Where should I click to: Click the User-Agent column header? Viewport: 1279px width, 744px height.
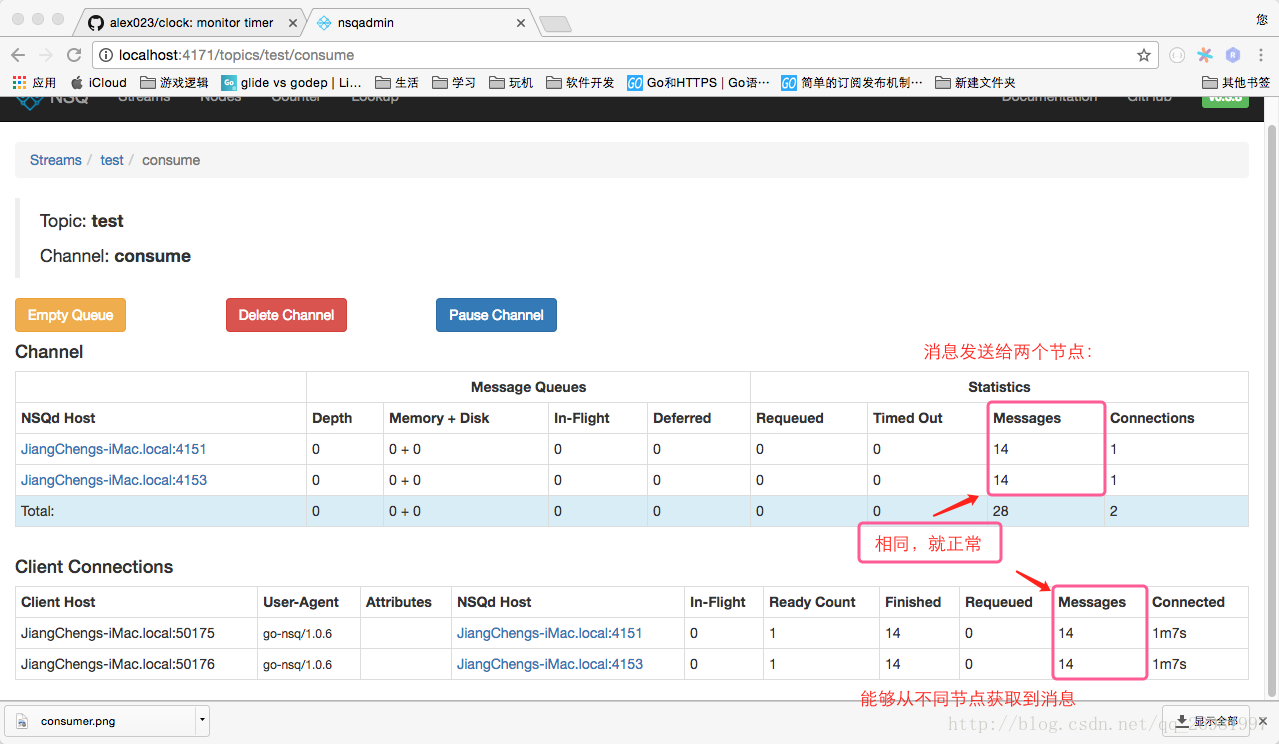point(301,602)
